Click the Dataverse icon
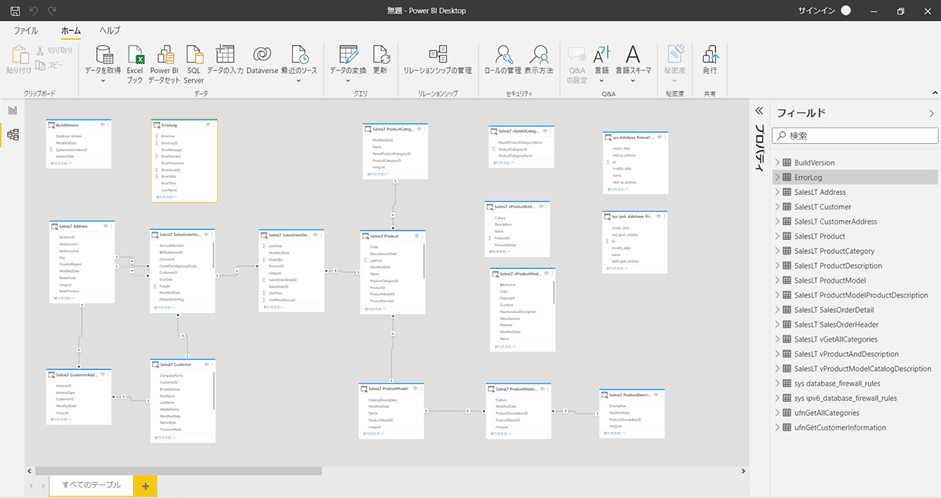Viewport: 941px width, 498px height. (262, 55)
